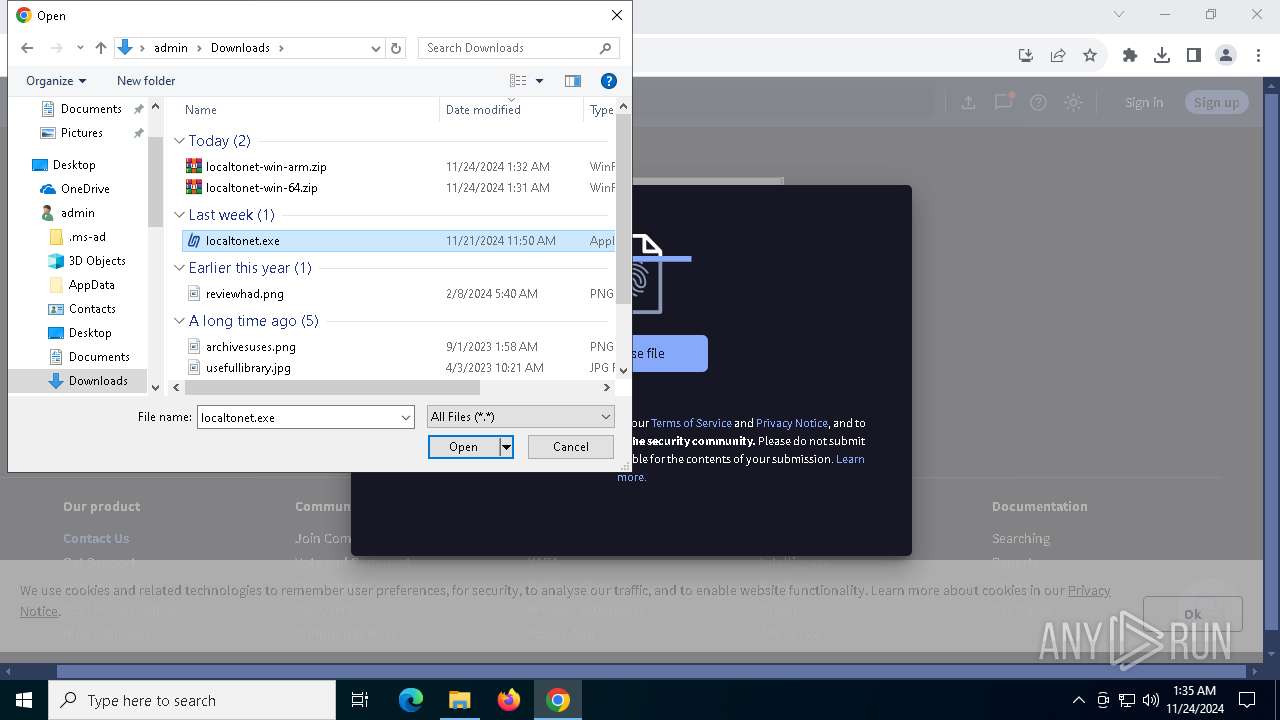Bookmark this page with the star
Image resolution: width=1280 pixels, height=720 pixels.
[x=1090, y=56]
